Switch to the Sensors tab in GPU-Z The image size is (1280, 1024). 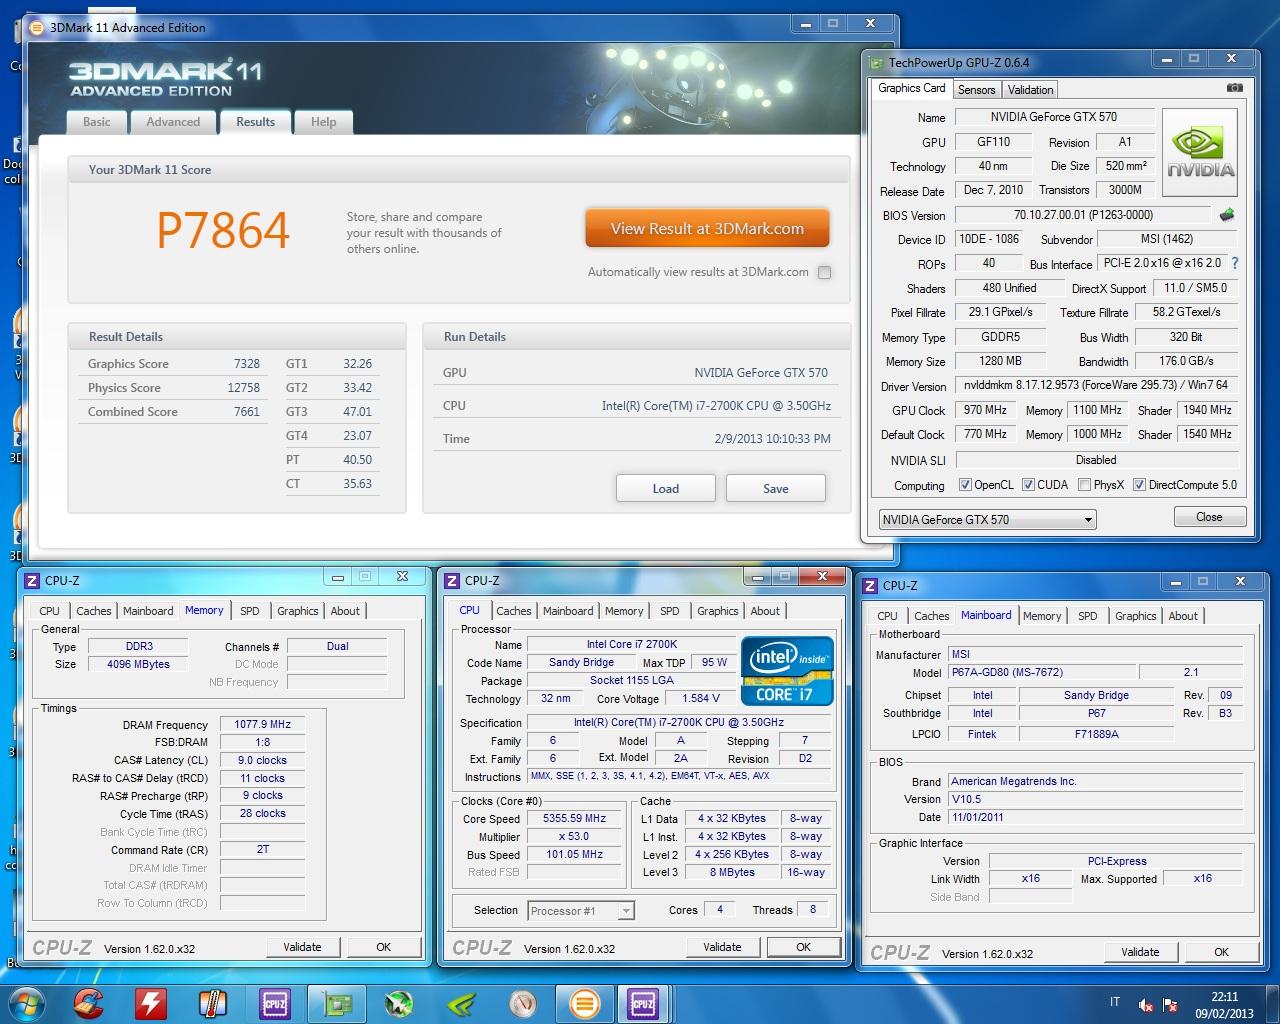coord(976,90)
